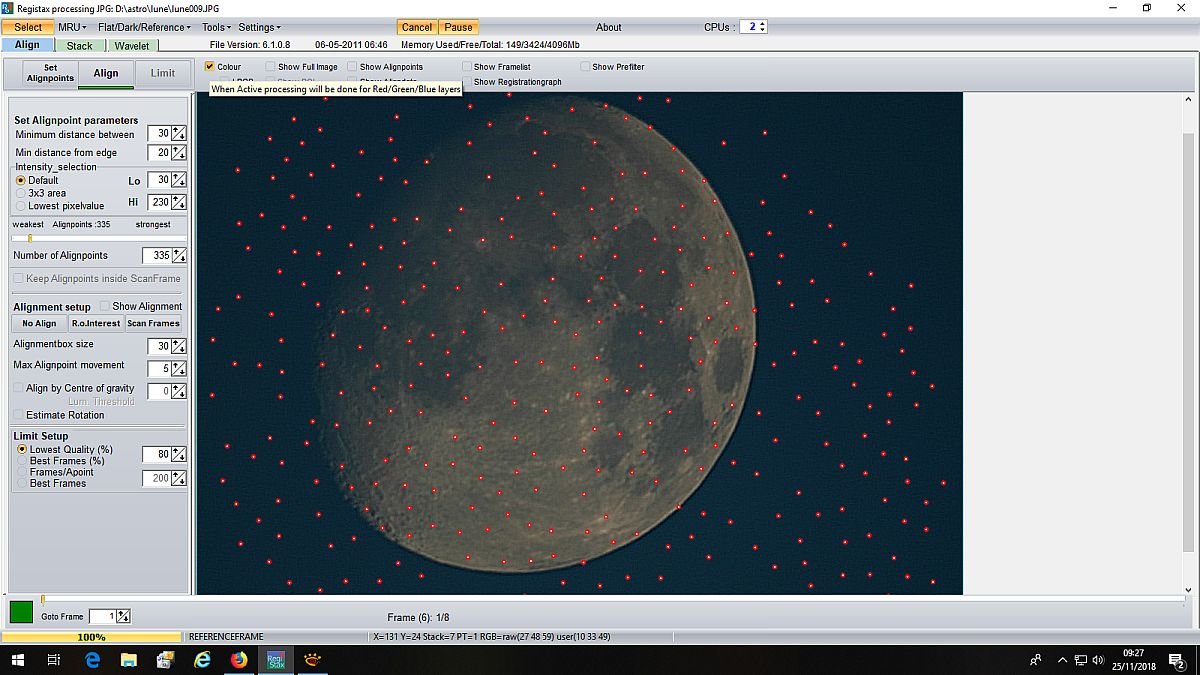1200x675 pixels.
Task: Click the Number of Alignpoints field
Action: point(157,256)
